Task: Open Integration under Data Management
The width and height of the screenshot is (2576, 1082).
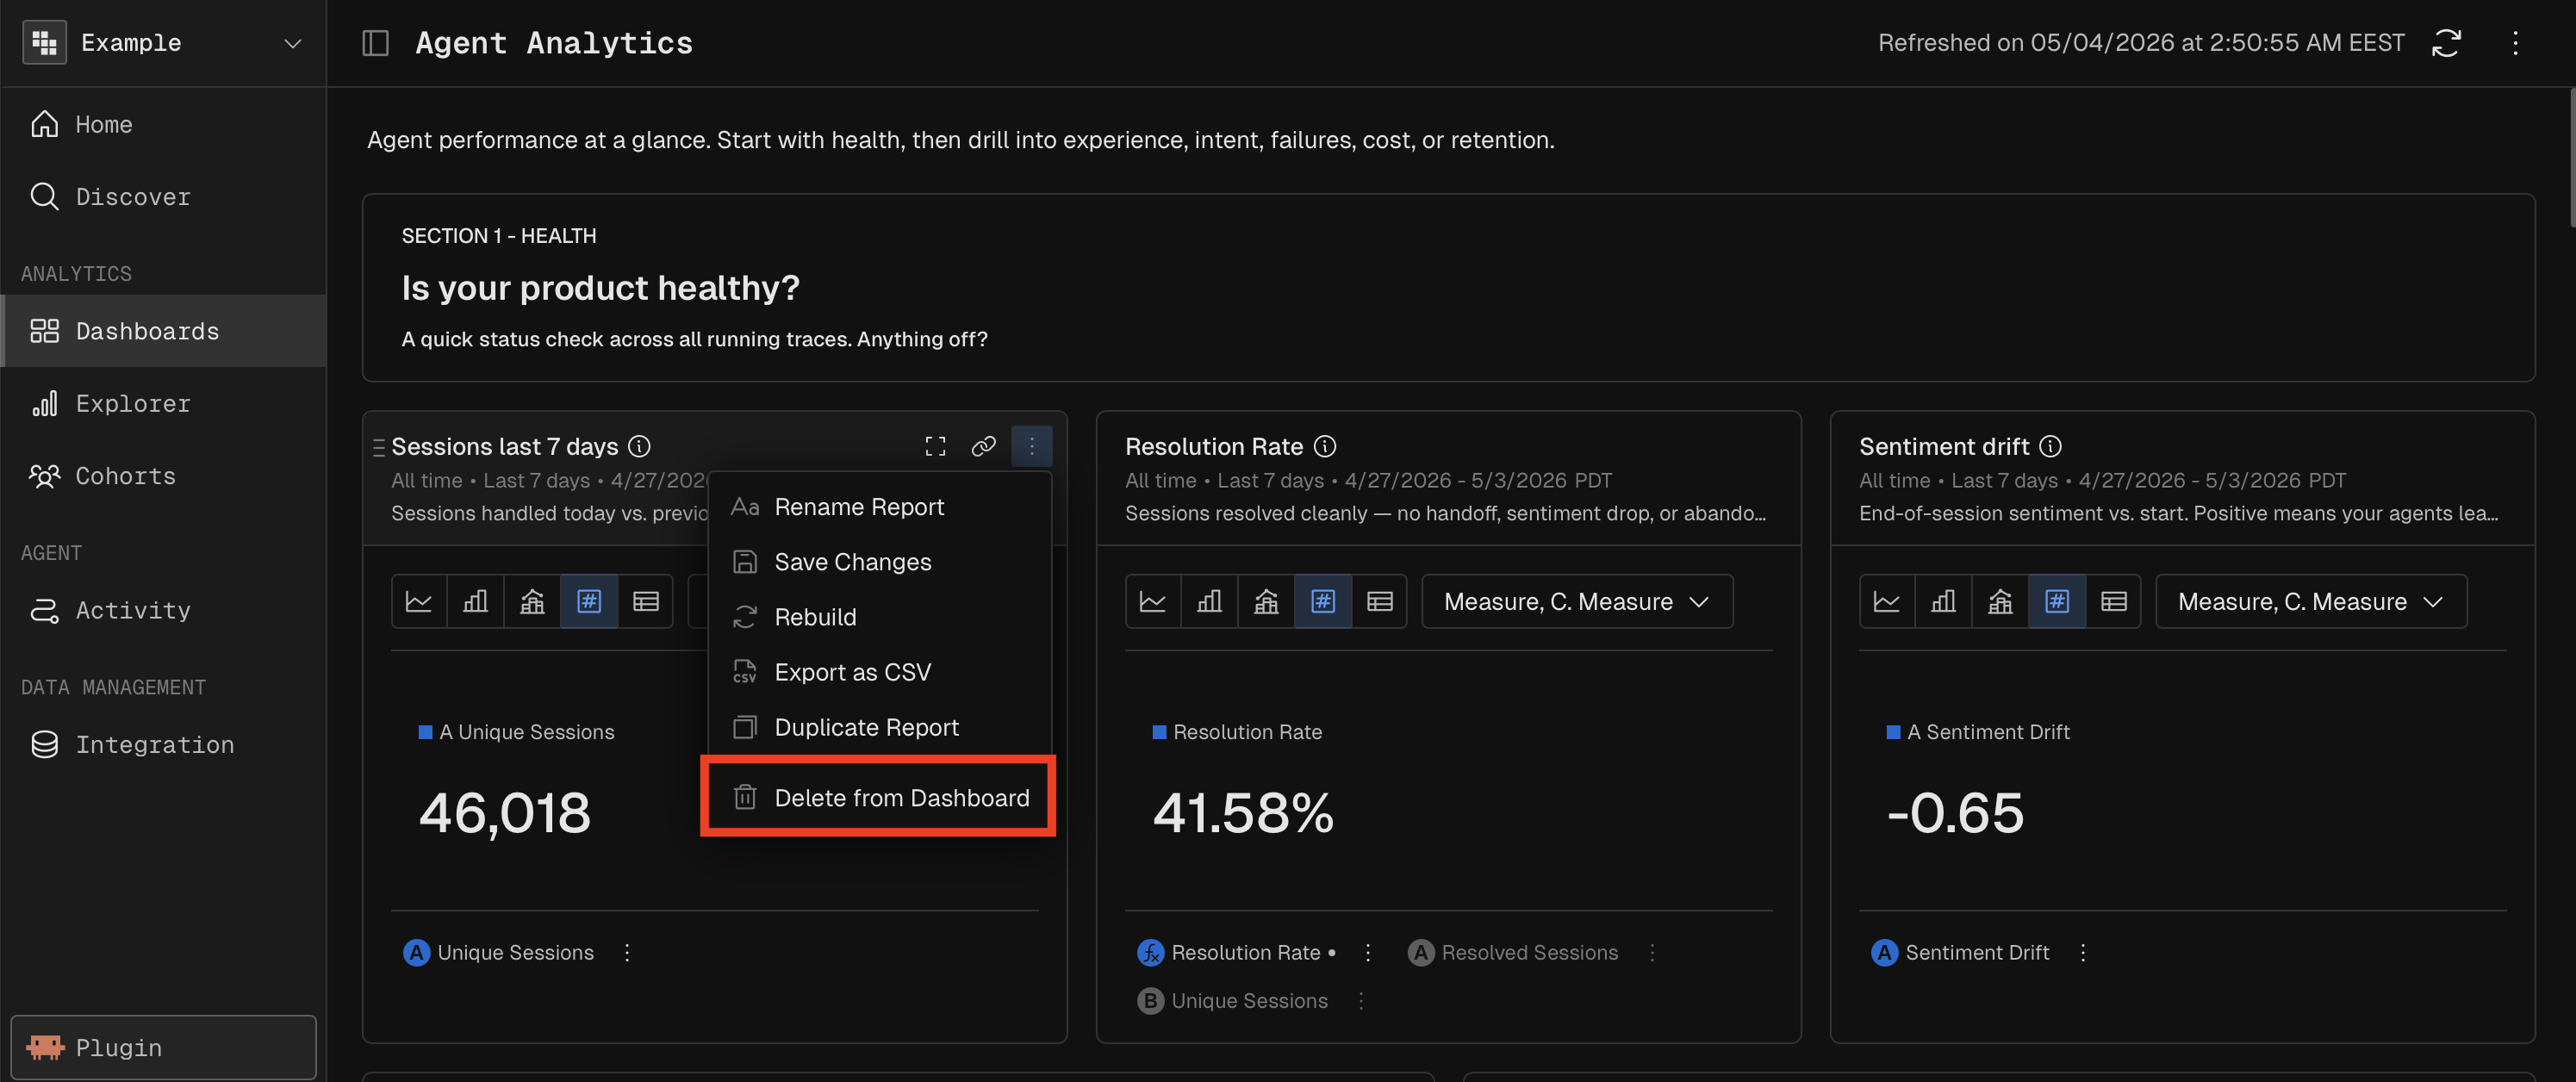Action: tap(163, 744)
